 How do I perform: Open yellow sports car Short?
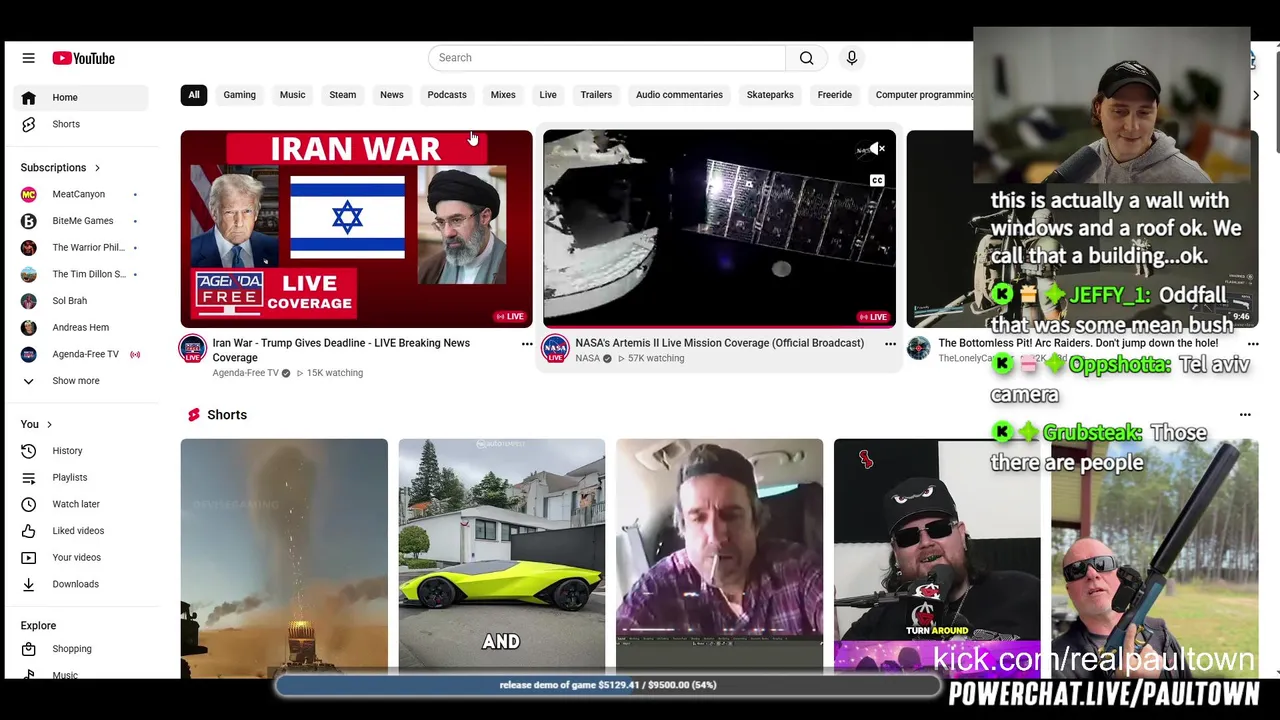[x=502, y=558]
